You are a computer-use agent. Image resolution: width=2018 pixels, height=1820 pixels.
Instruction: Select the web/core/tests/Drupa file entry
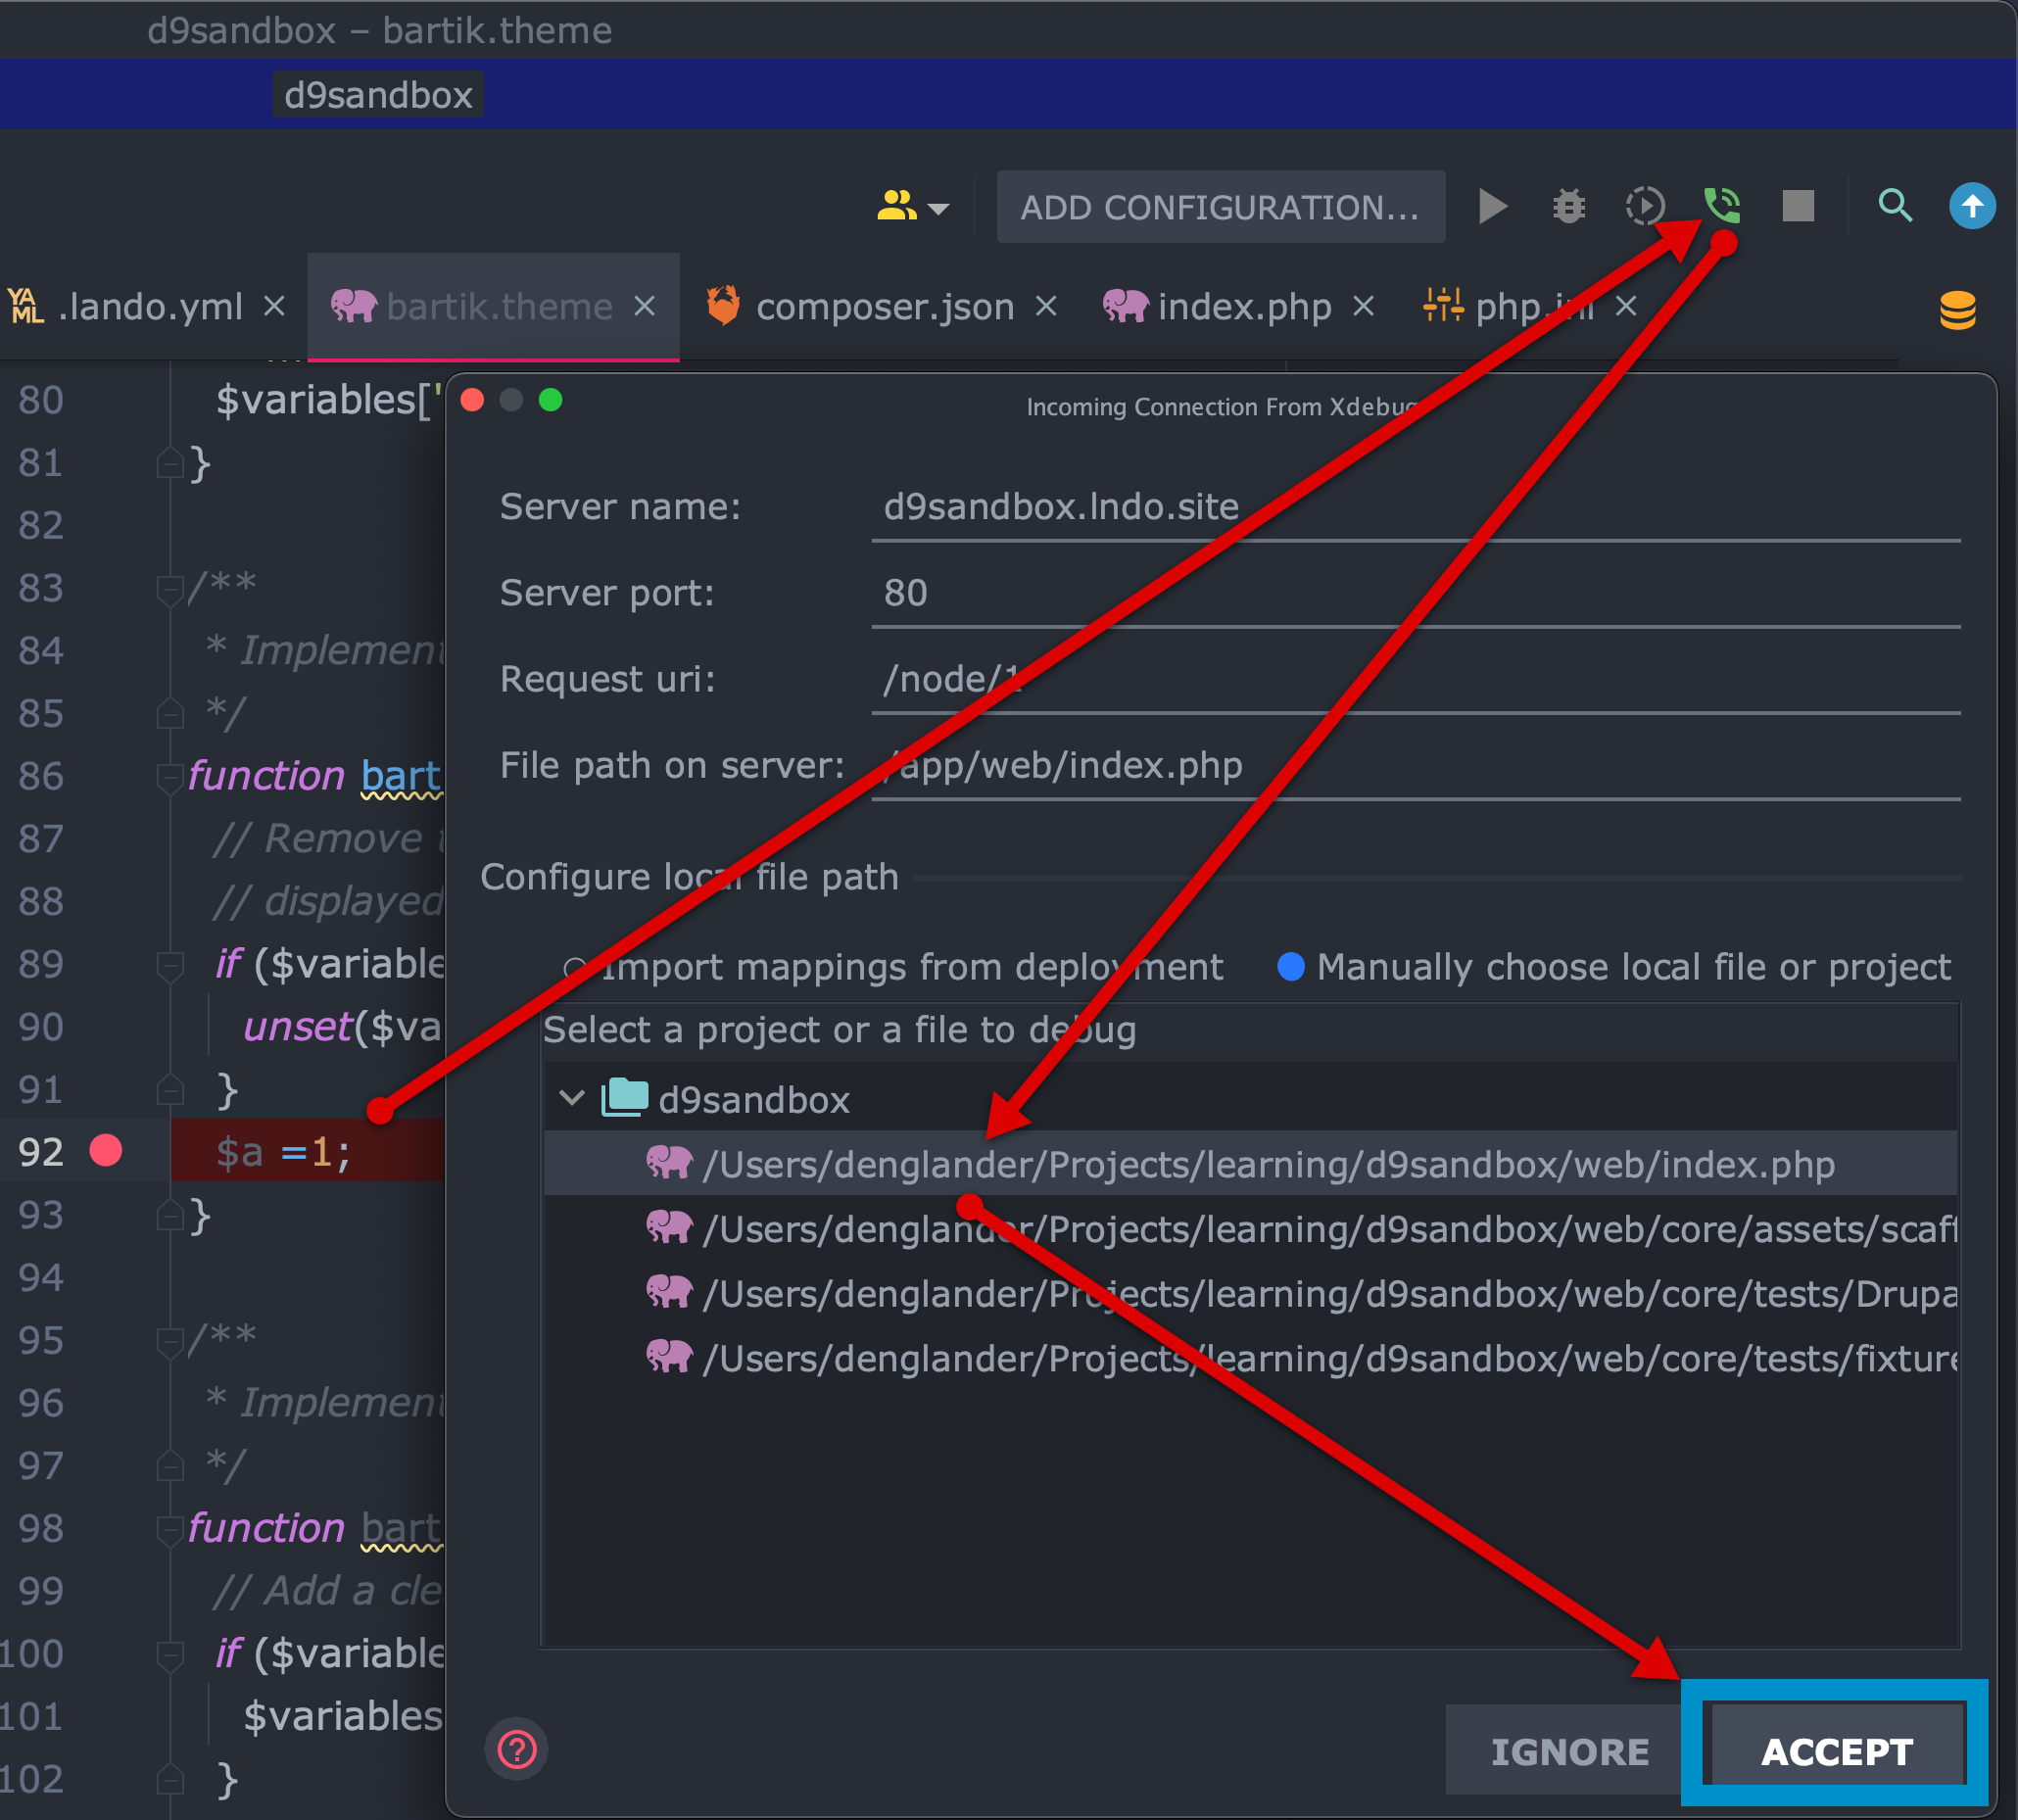coord(1250,1294)
